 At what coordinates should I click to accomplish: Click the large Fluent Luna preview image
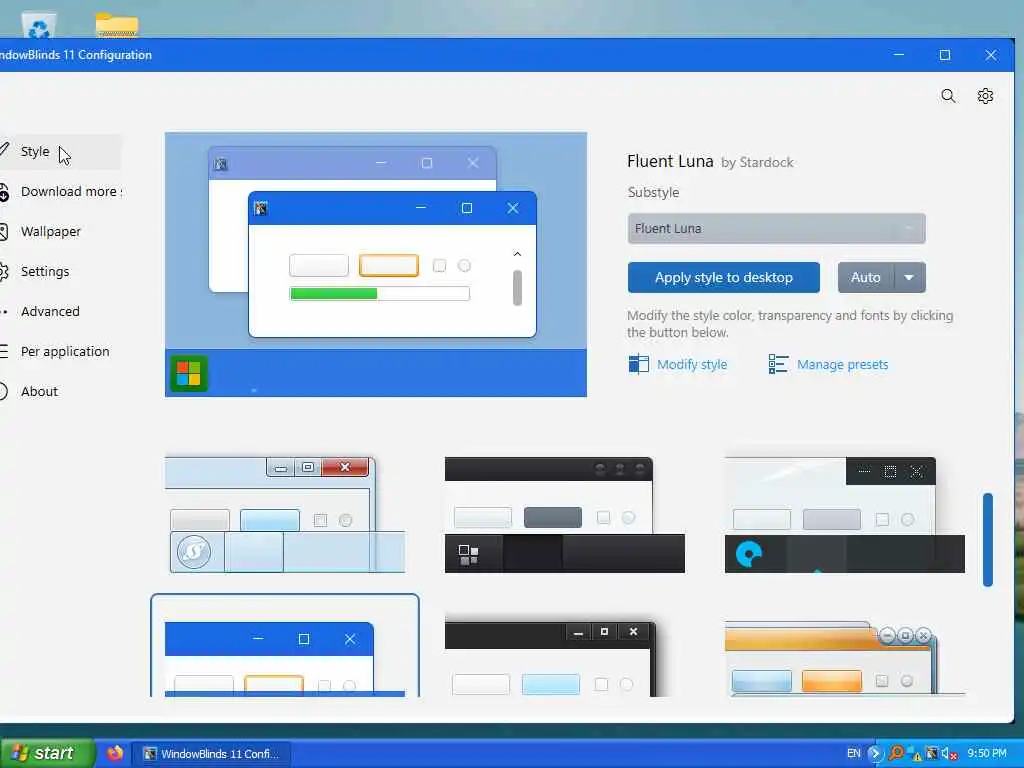point(376,264)
